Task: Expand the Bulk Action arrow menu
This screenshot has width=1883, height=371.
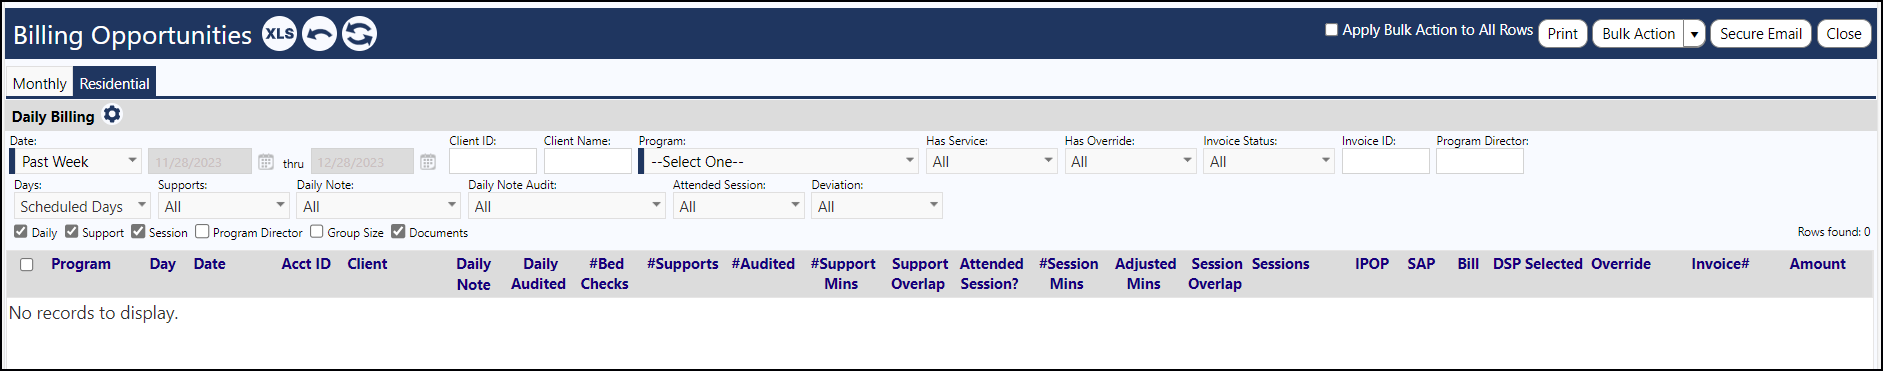Action: point(1694,34)
